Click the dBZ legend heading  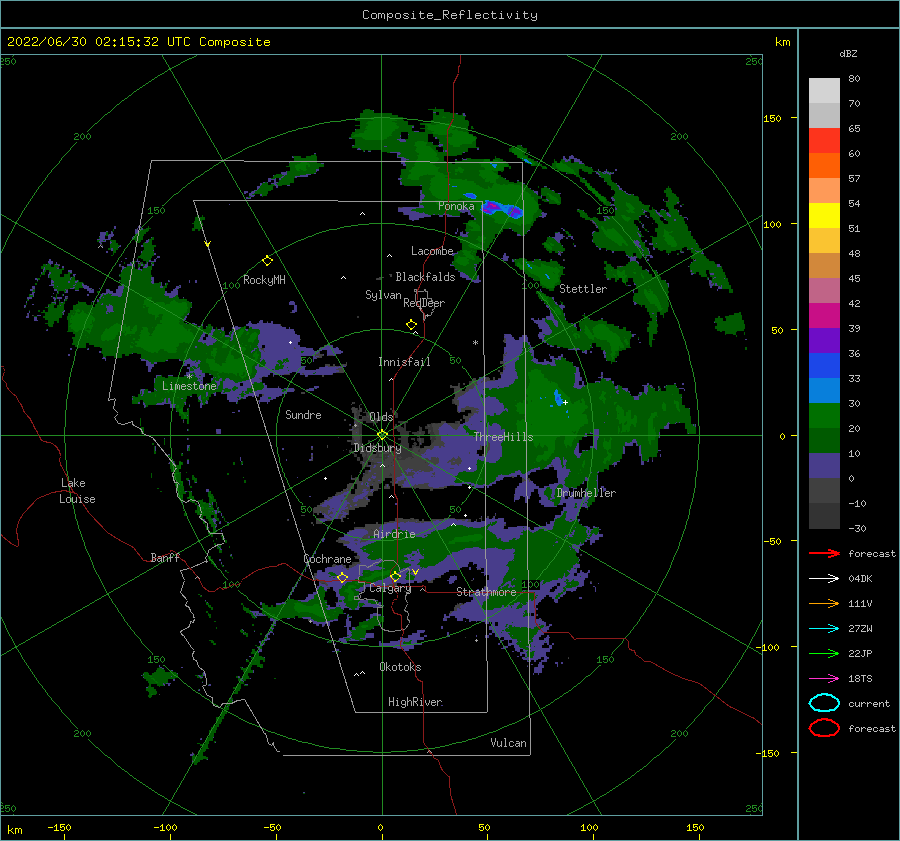(848, 53)
